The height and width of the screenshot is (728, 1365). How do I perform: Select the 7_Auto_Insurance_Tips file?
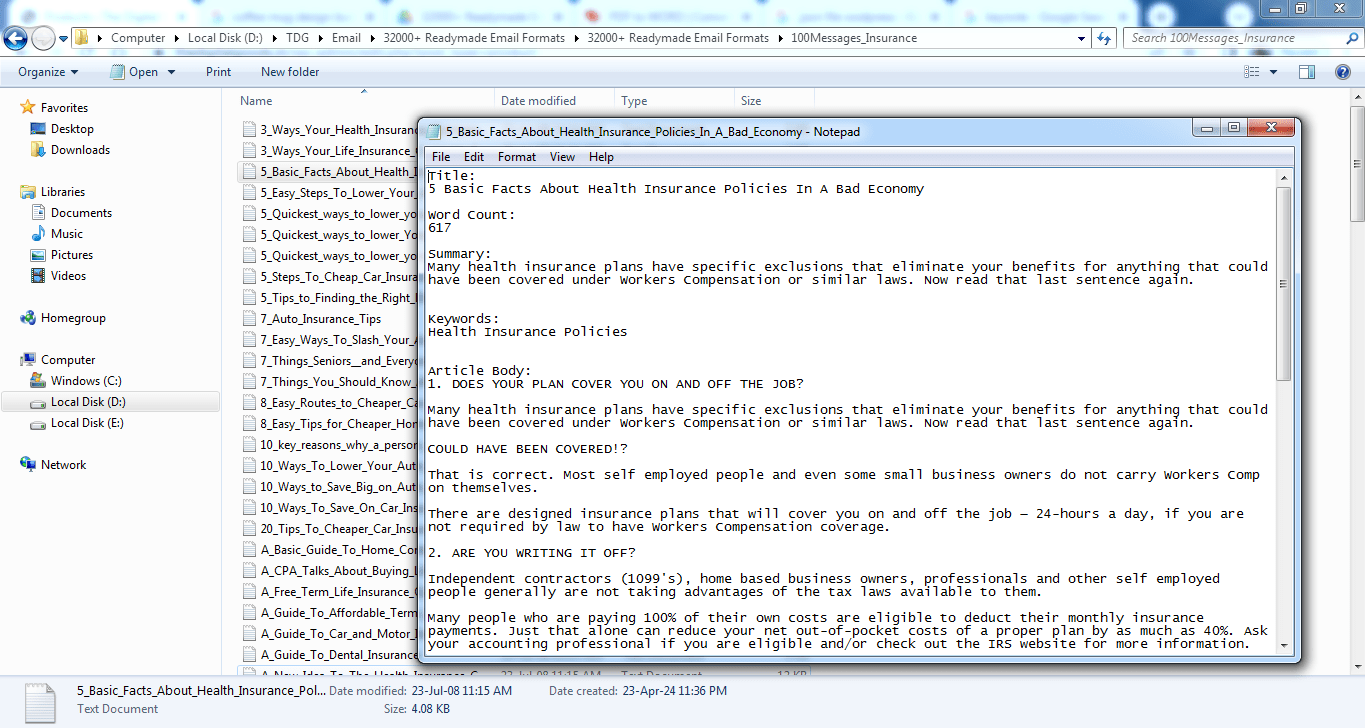click(320, 319)
